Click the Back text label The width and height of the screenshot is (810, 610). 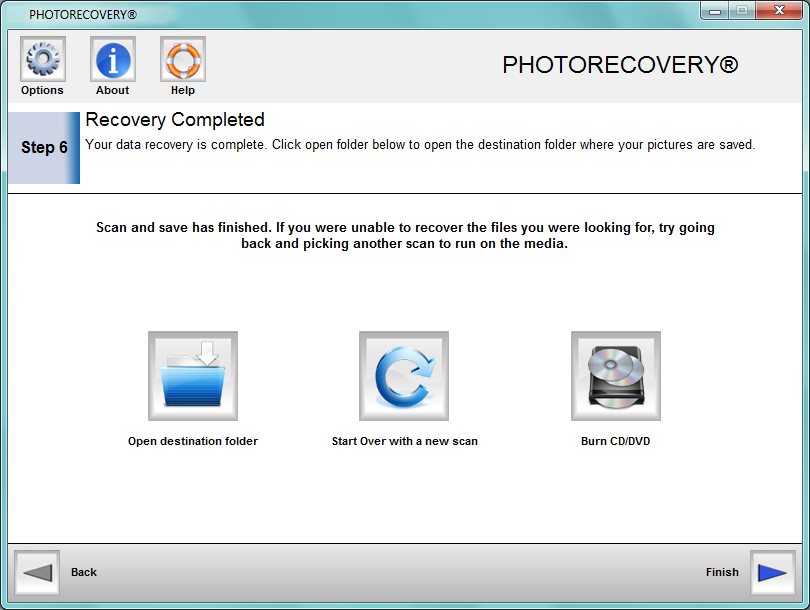(84, 572)
